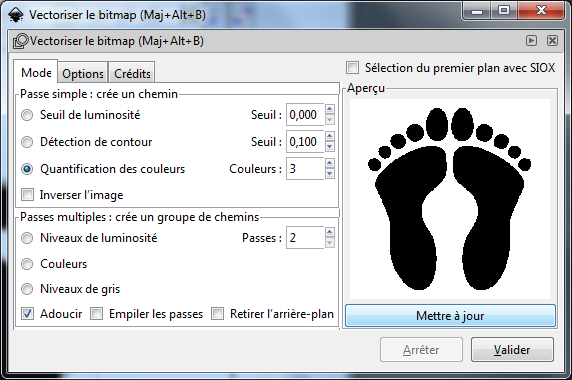The height and width of the screenshot is (380, 572).
Task: Select Niveaux de gris radio button
Action: pos(27,289)
